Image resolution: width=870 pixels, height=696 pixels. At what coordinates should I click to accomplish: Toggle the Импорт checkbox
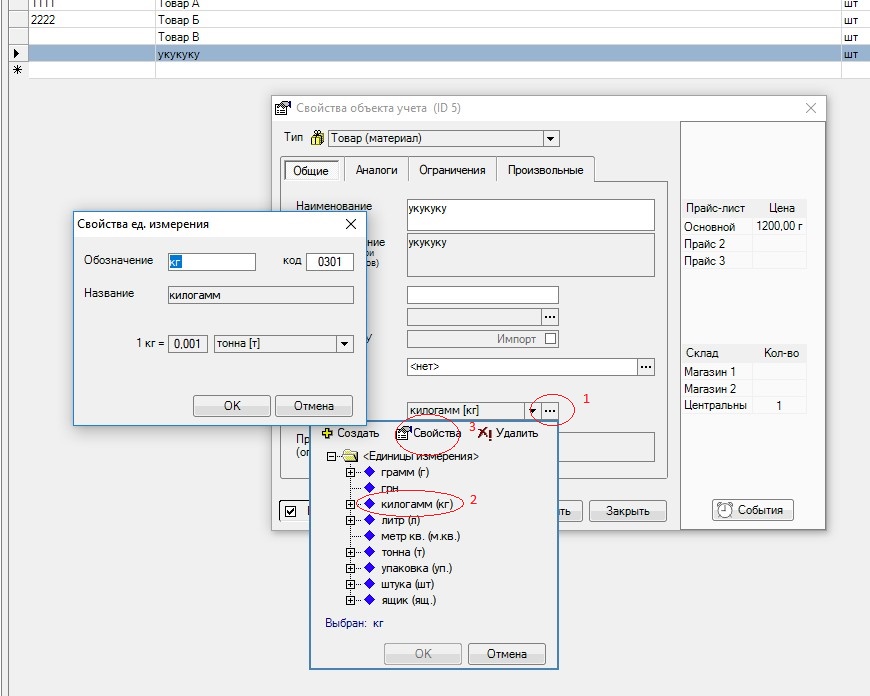tap(550, 339)
